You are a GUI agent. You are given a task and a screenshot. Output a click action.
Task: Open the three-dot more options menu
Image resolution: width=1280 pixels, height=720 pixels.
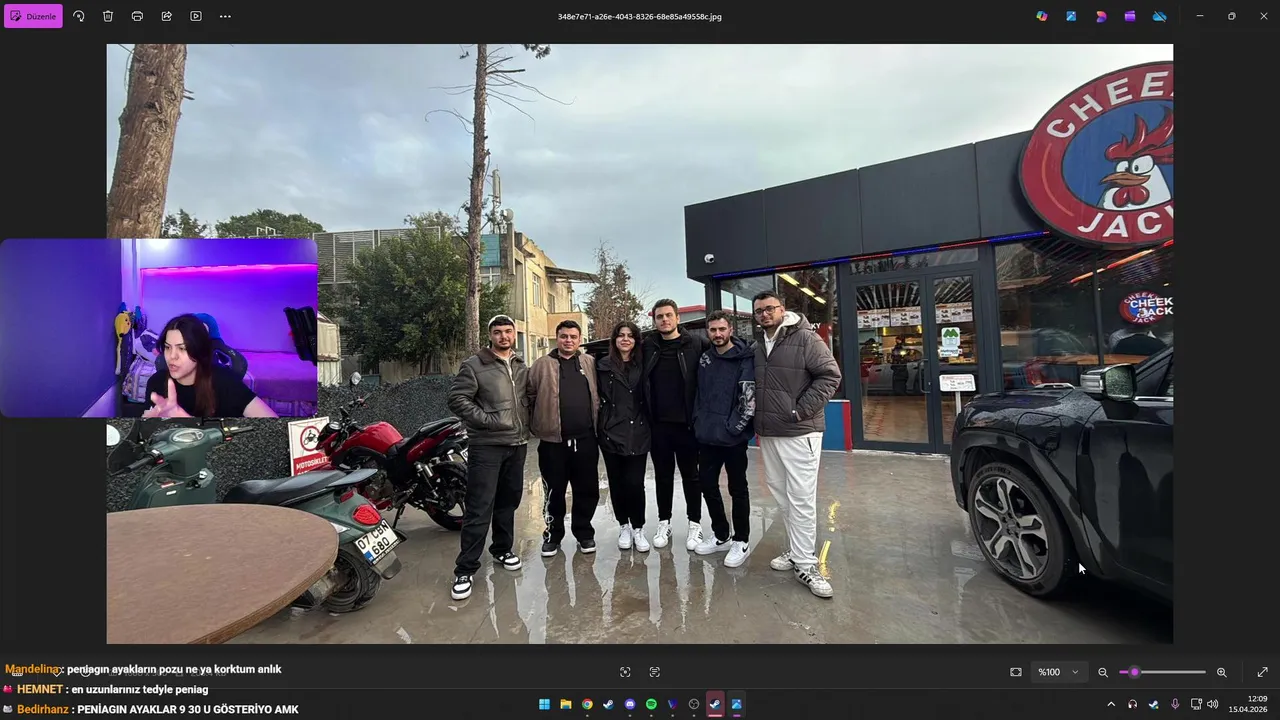(225, 16)
